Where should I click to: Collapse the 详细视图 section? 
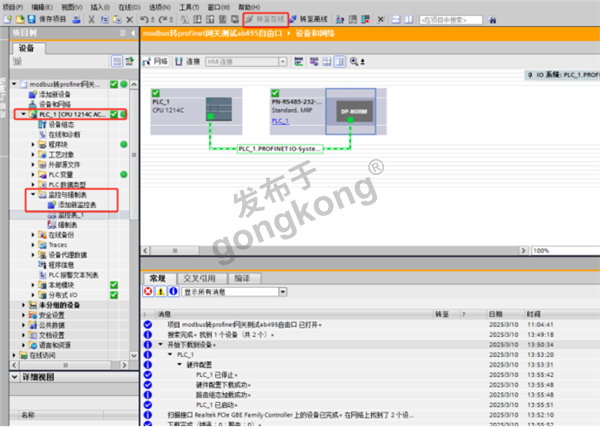[15, 377]
